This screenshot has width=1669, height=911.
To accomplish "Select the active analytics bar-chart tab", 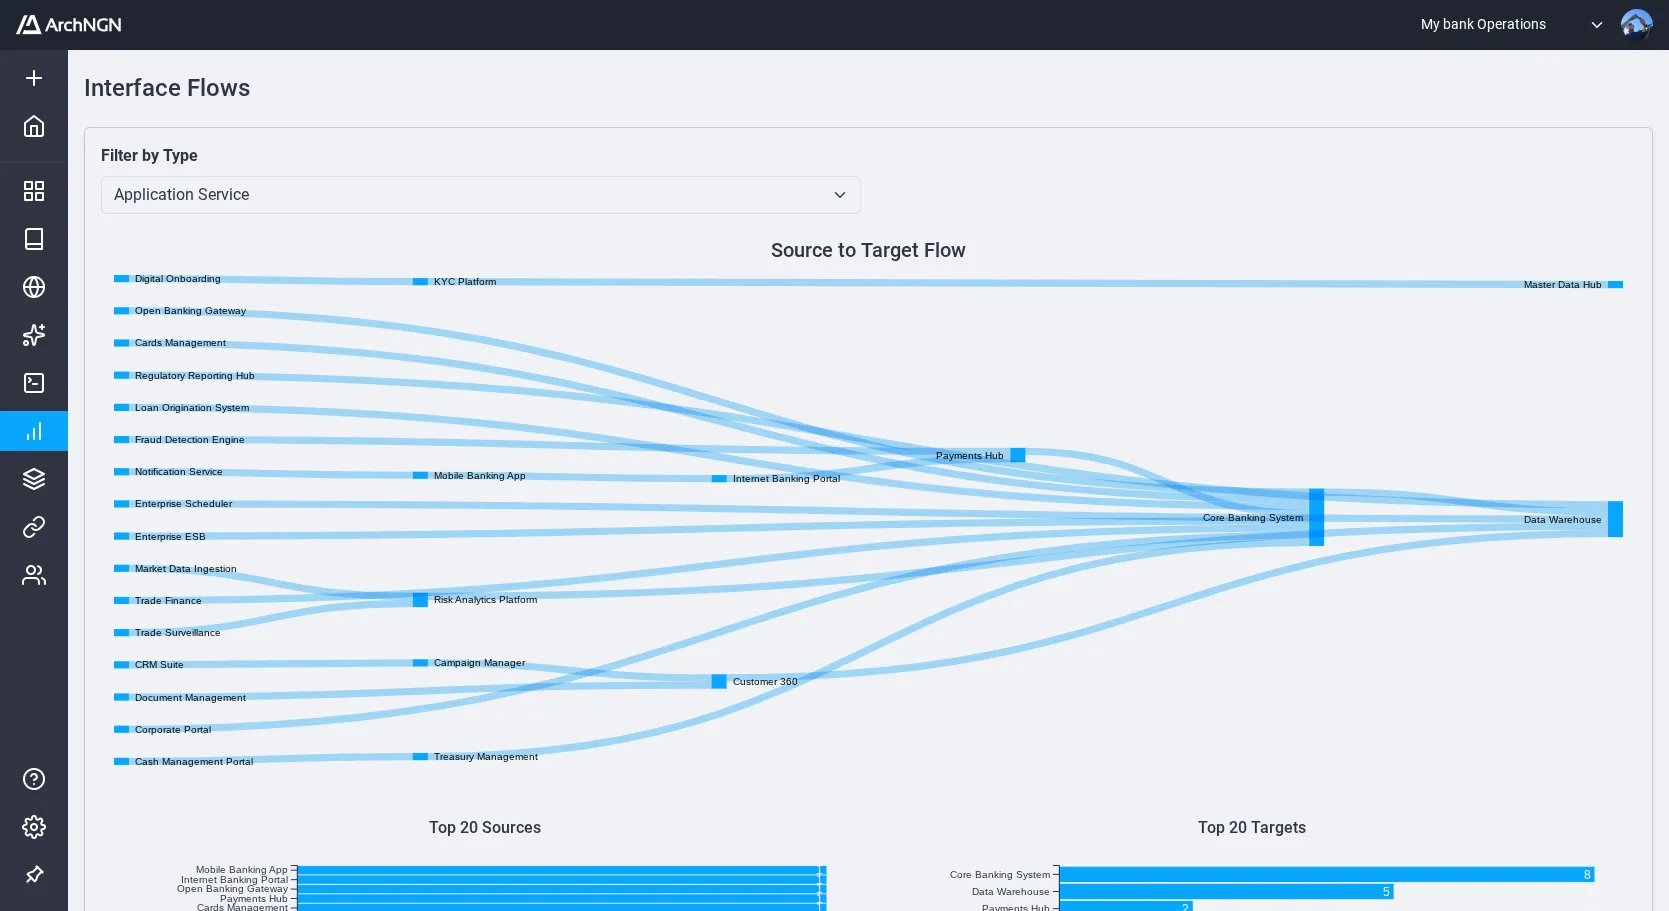I will pos(34,431).
